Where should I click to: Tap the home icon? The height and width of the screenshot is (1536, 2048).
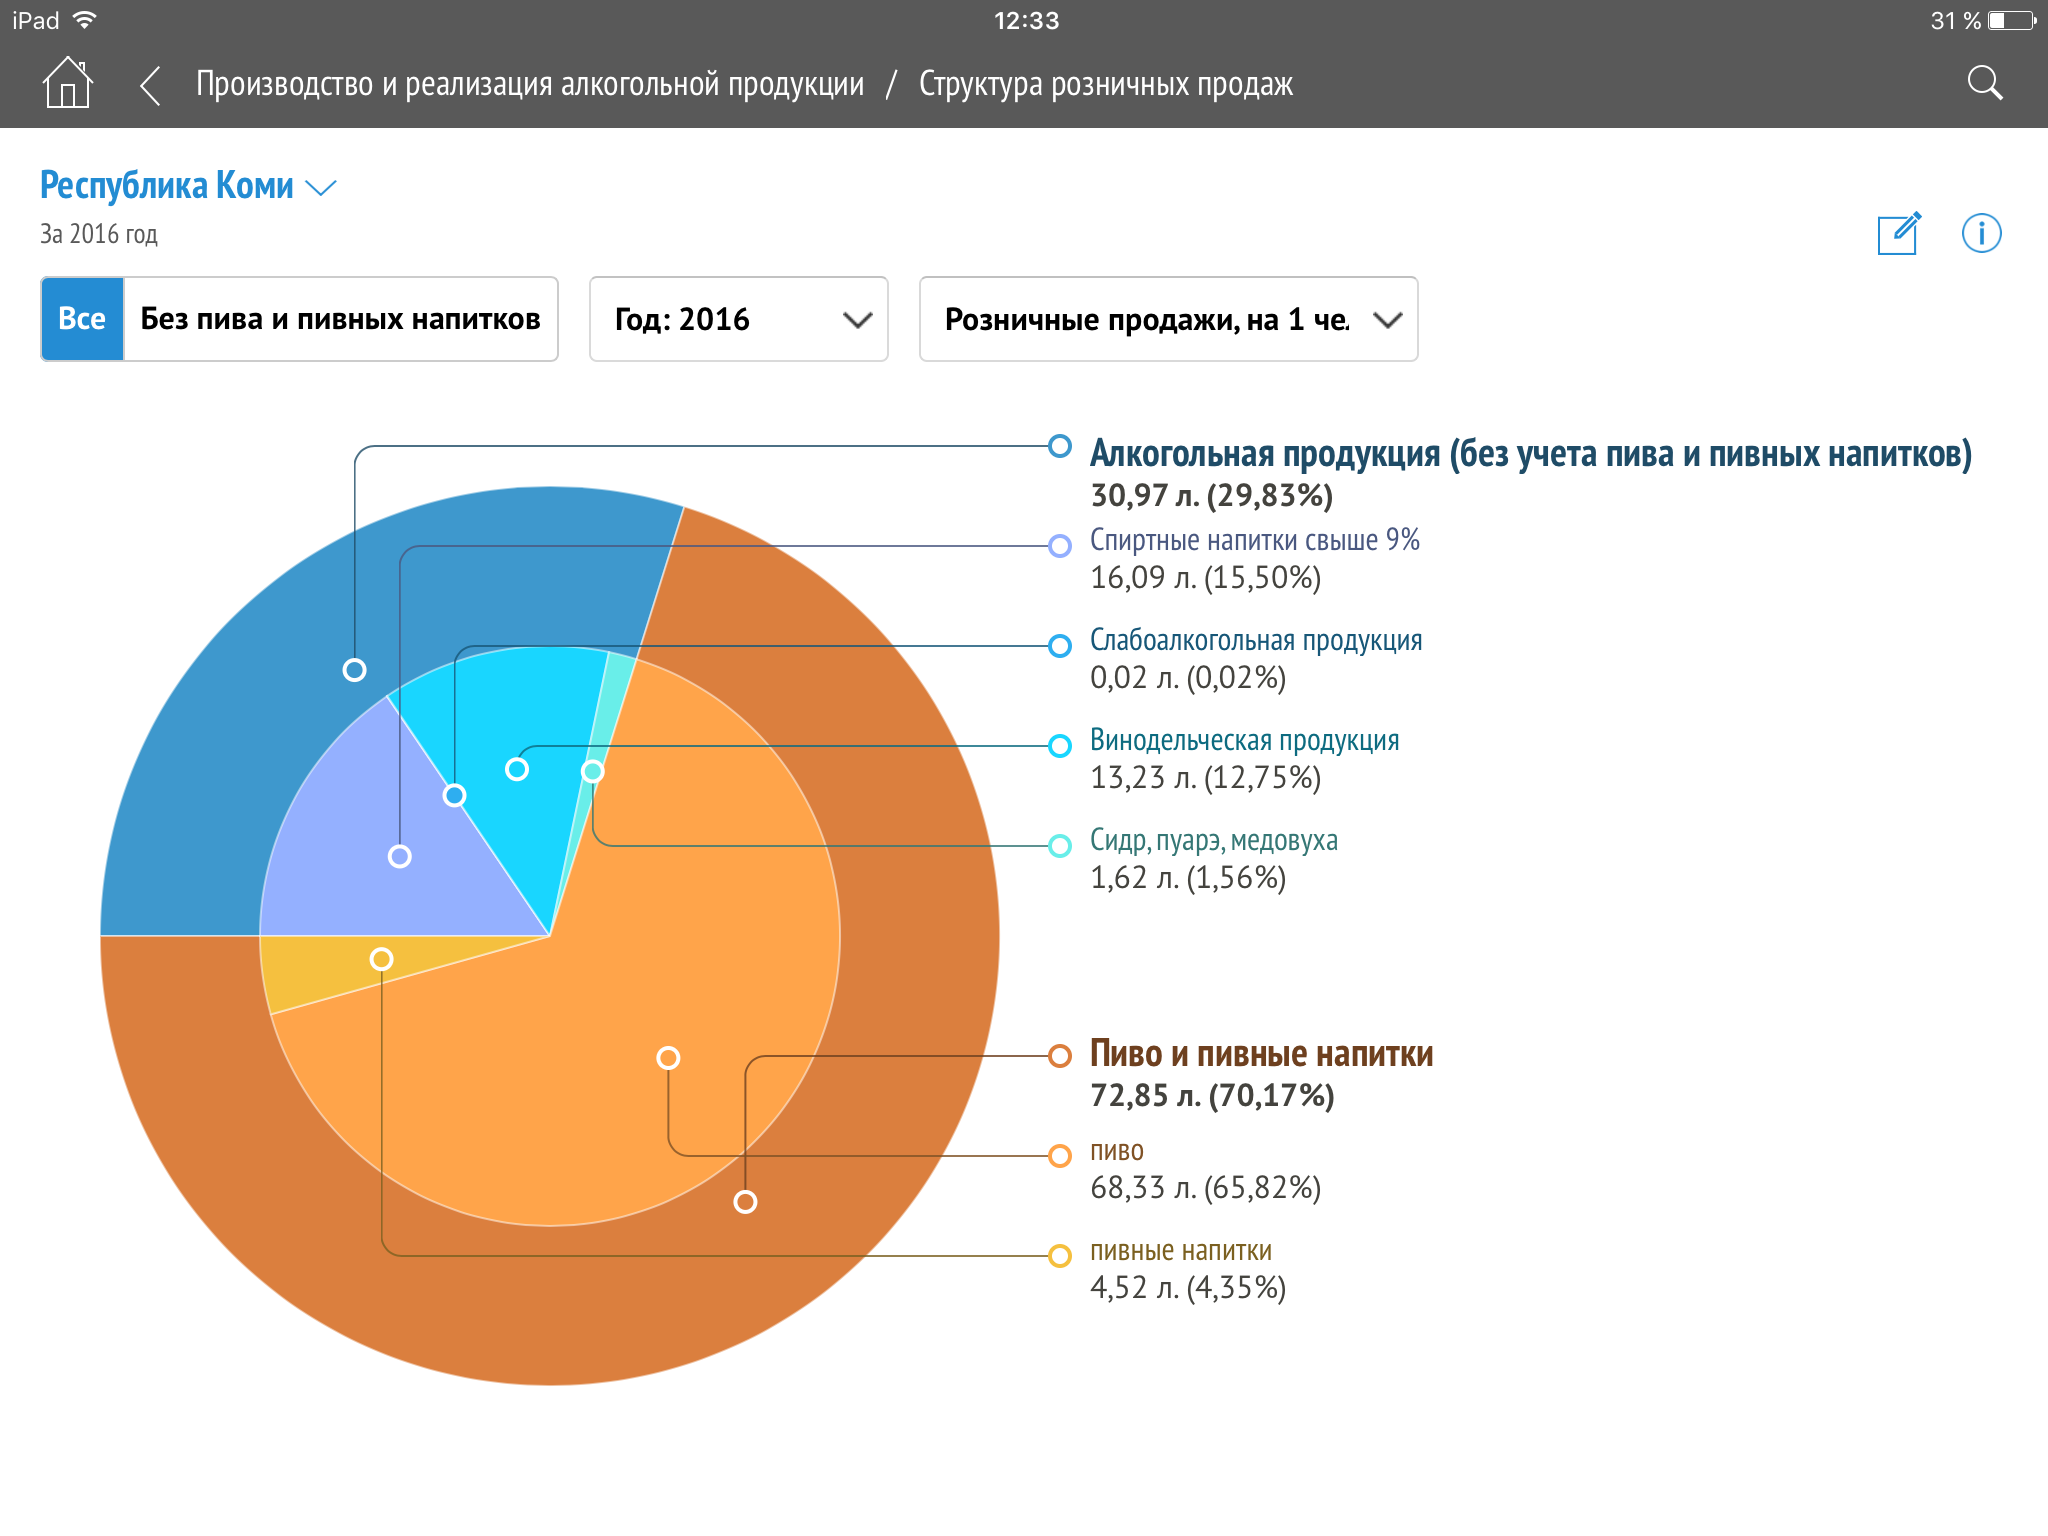point(67,83)
